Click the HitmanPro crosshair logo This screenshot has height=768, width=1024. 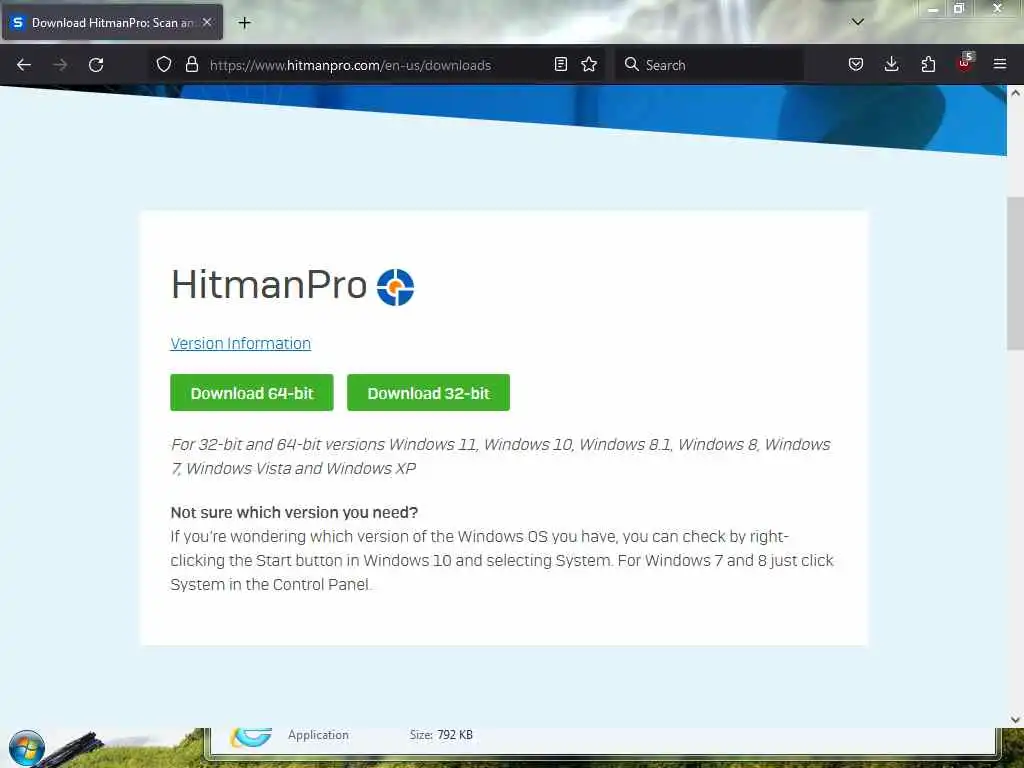click(395, 287)
